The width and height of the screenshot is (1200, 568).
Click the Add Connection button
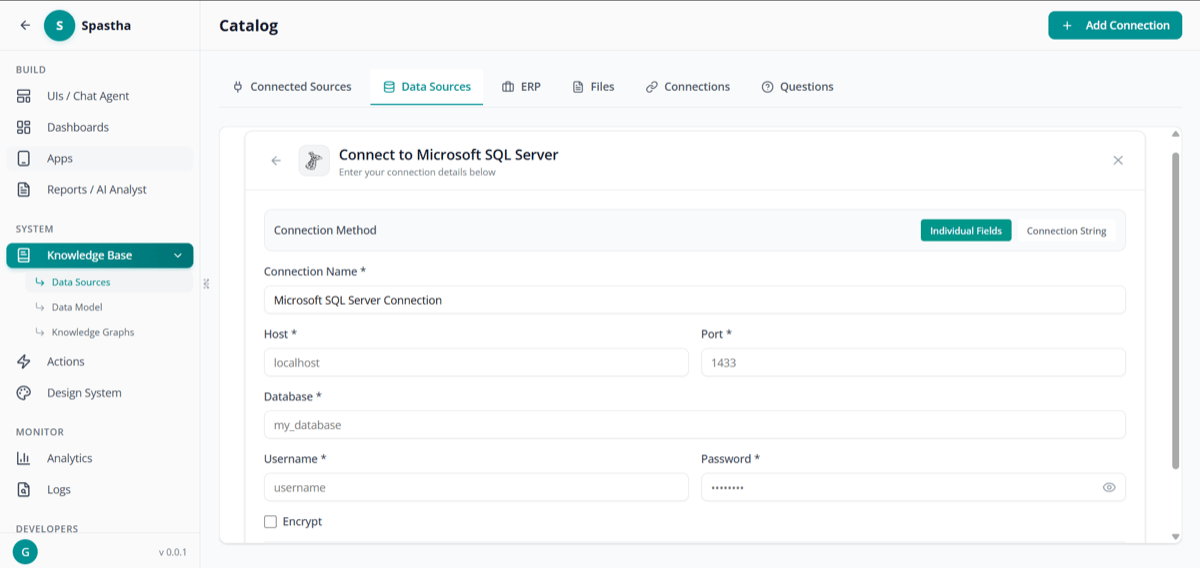(x=1115, y=26)
